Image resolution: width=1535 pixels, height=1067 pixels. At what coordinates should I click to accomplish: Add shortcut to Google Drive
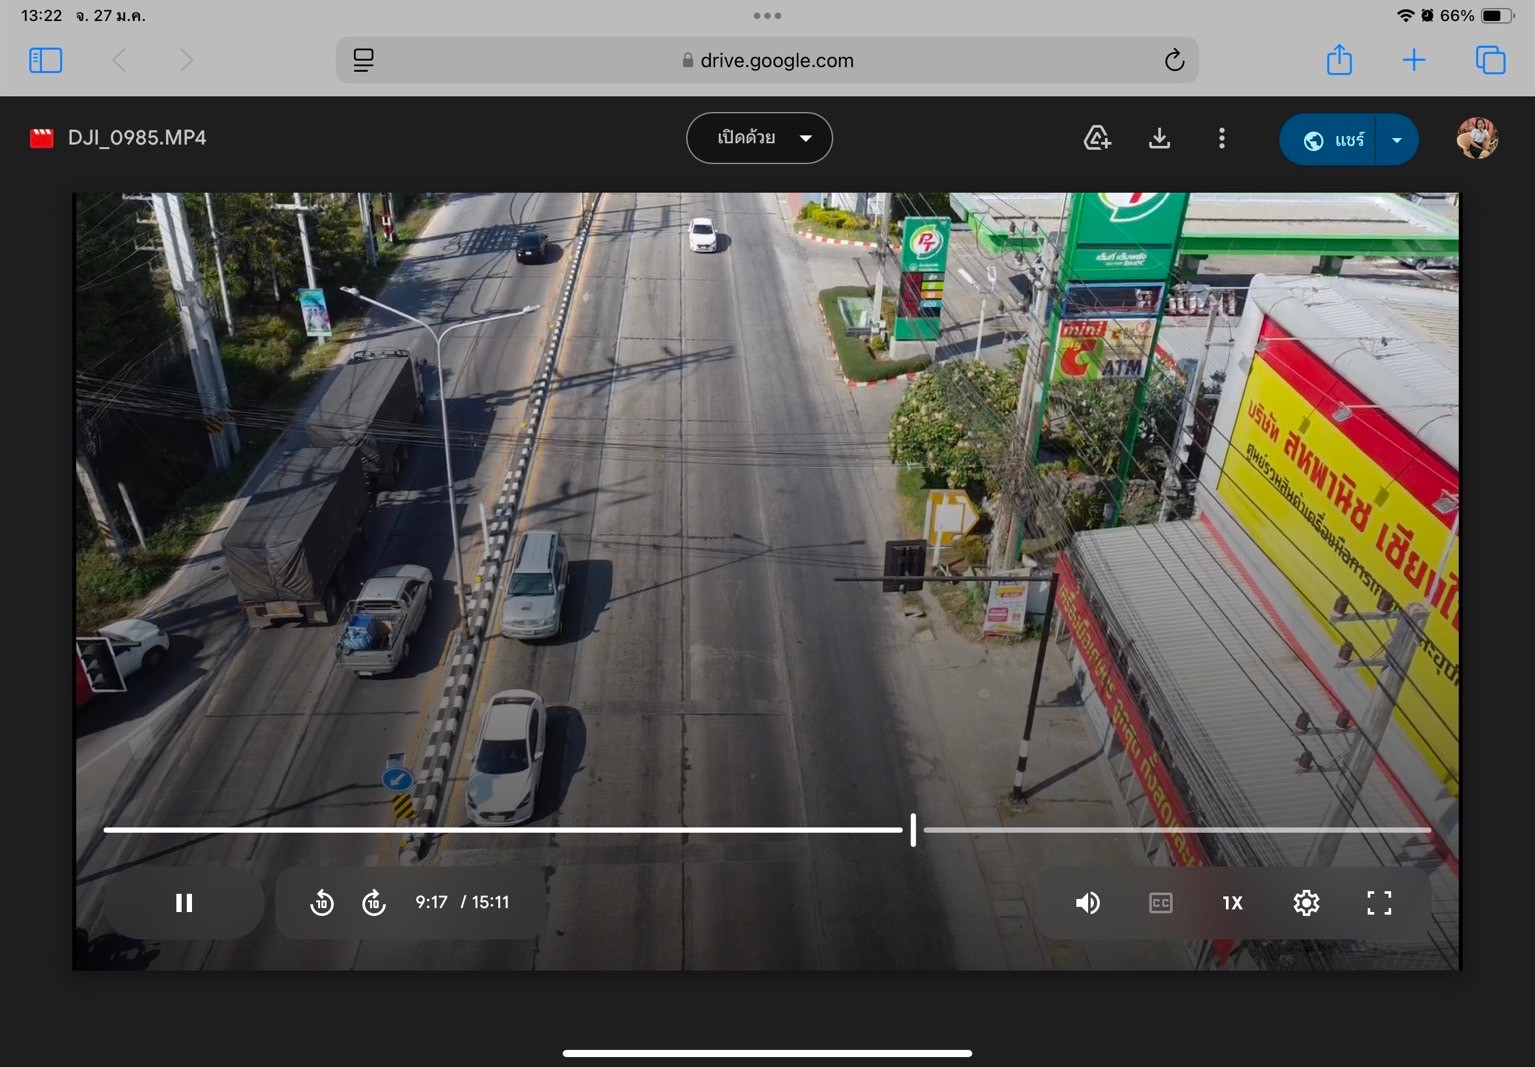(1097, 138)
